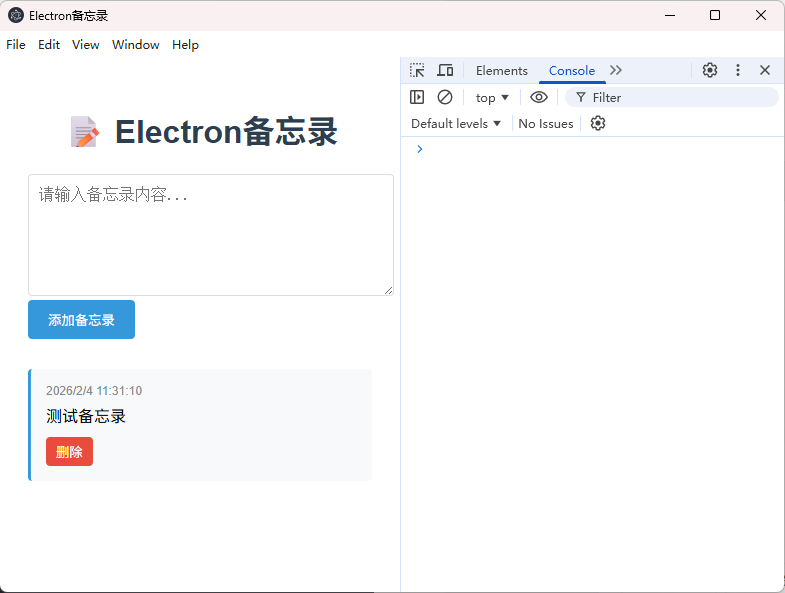This screenshot has width=785, height=593.
Task: Click the textarea resize handle corner
Action: click(x=388, y=290)
